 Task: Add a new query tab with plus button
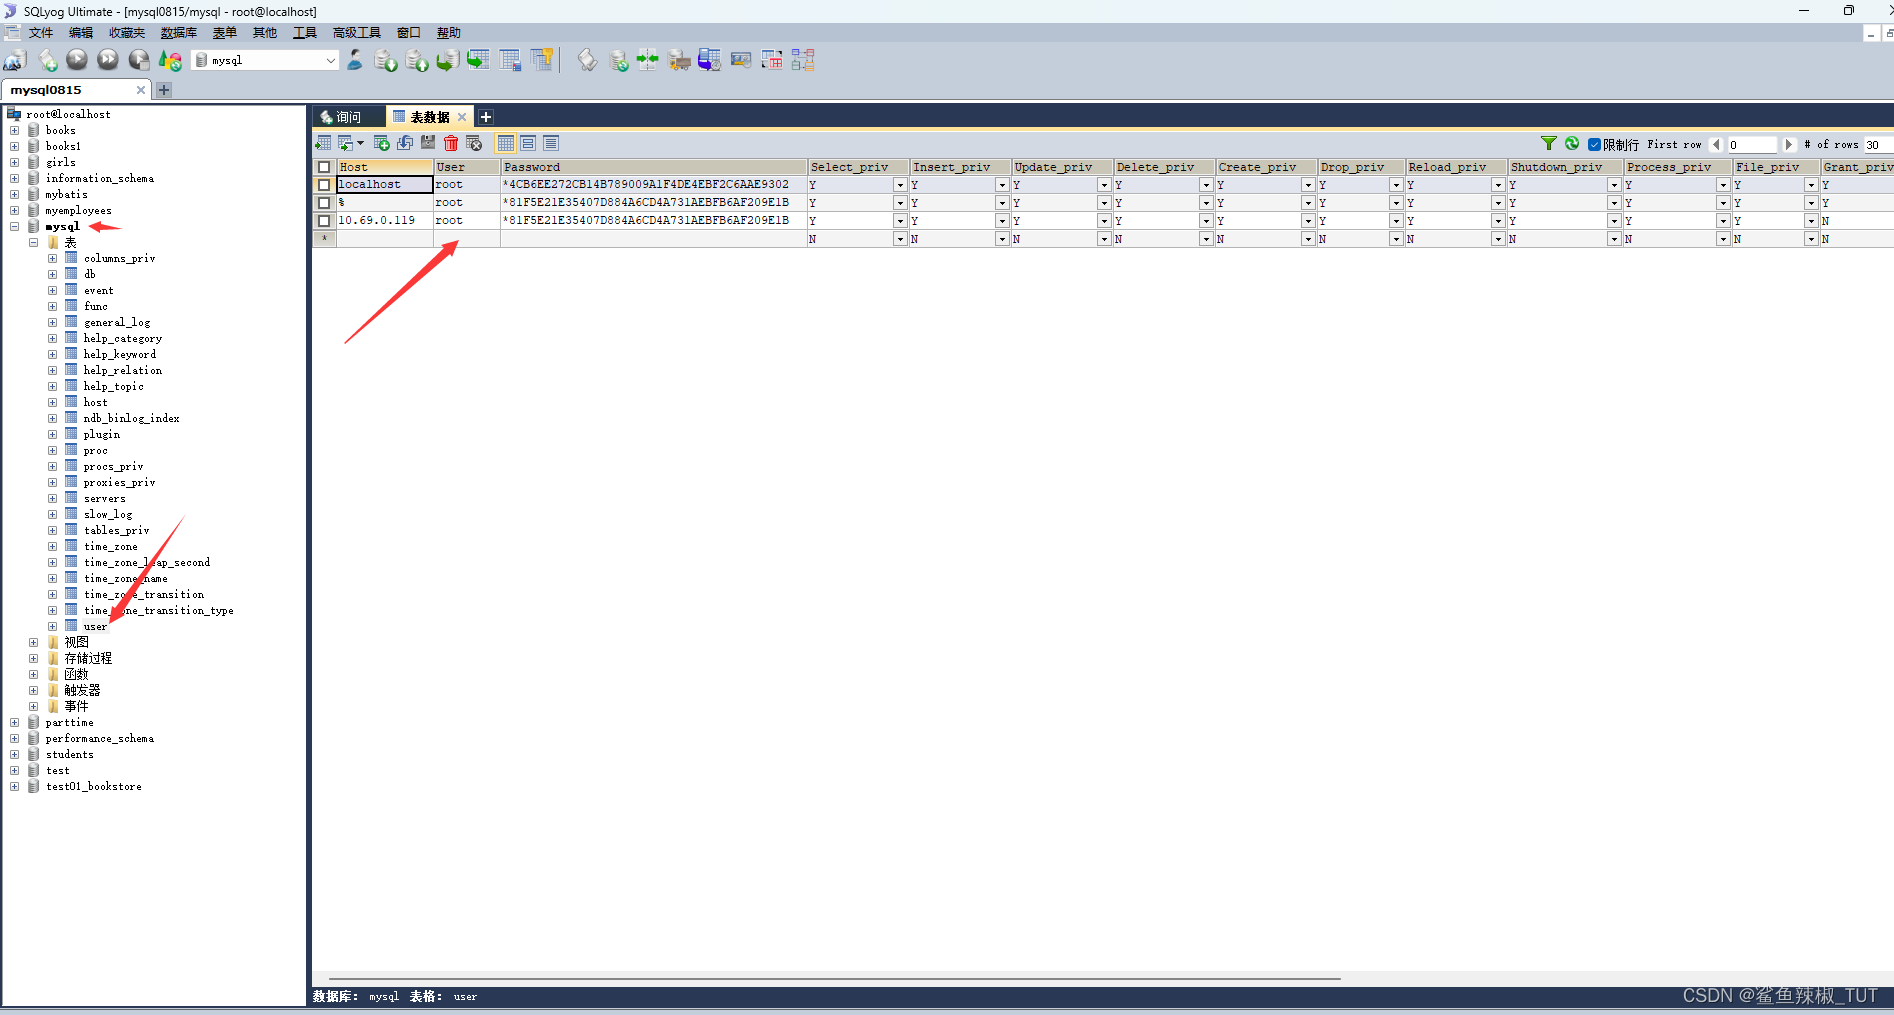485,117
